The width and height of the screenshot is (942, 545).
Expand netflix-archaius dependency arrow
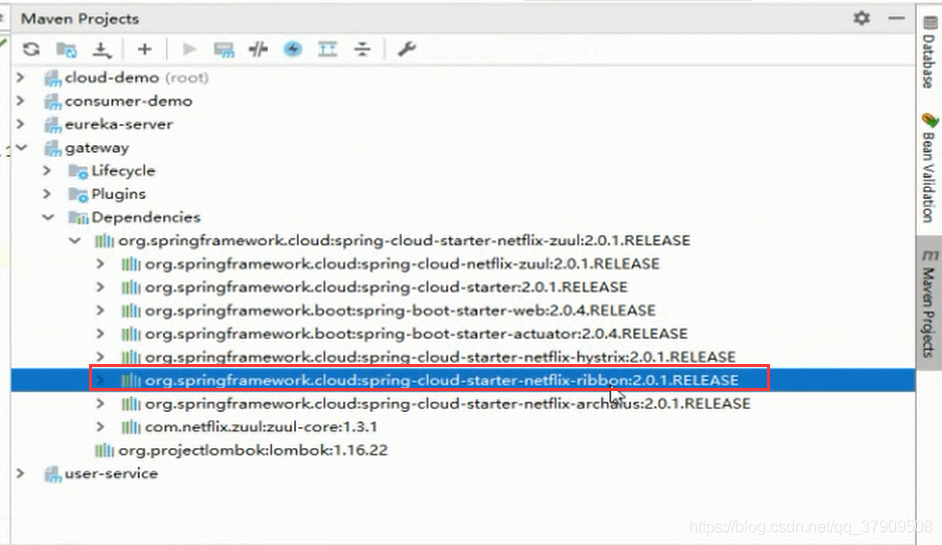(x=100, y=404)
